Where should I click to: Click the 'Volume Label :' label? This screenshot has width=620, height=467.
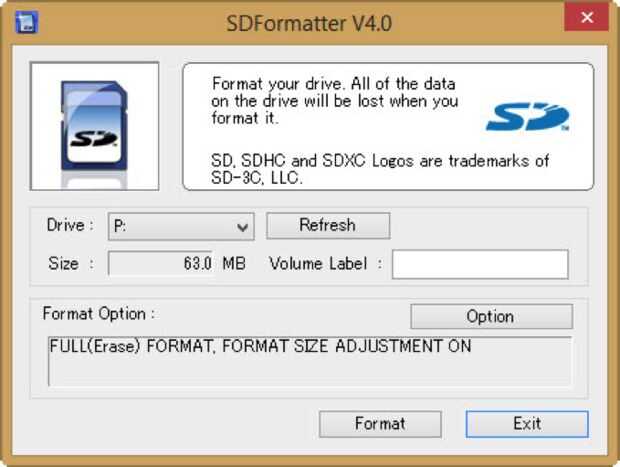click(x=326, y=264)
